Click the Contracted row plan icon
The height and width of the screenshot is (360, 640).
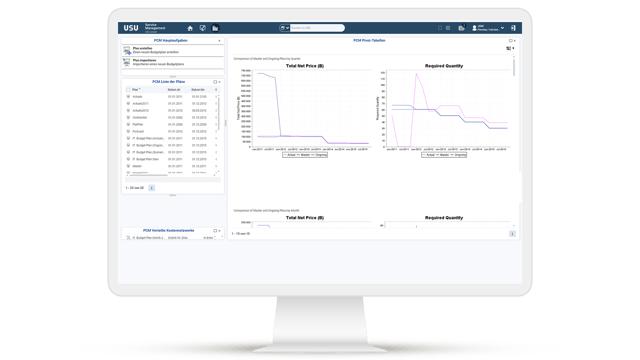[x=128, y=118]
